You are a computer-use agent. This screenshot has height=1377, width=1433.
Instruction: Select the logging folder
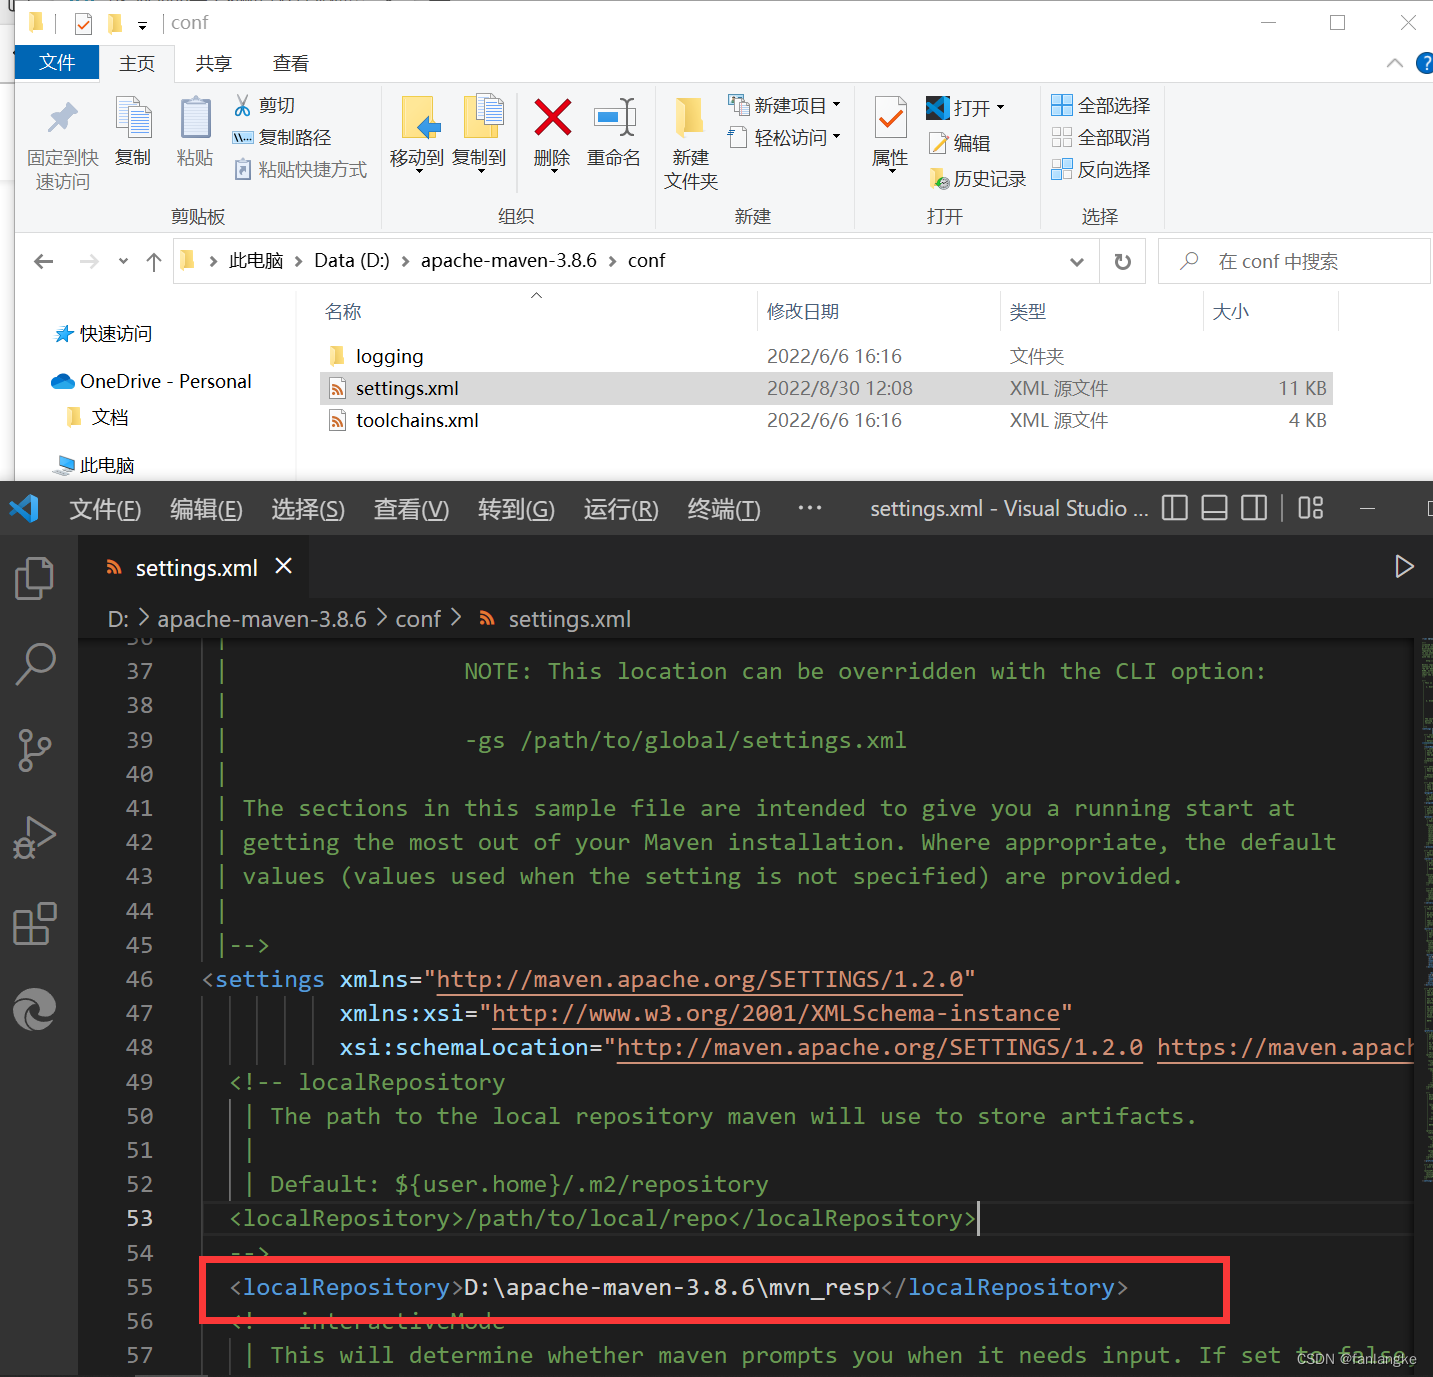(x=826, y=356)
